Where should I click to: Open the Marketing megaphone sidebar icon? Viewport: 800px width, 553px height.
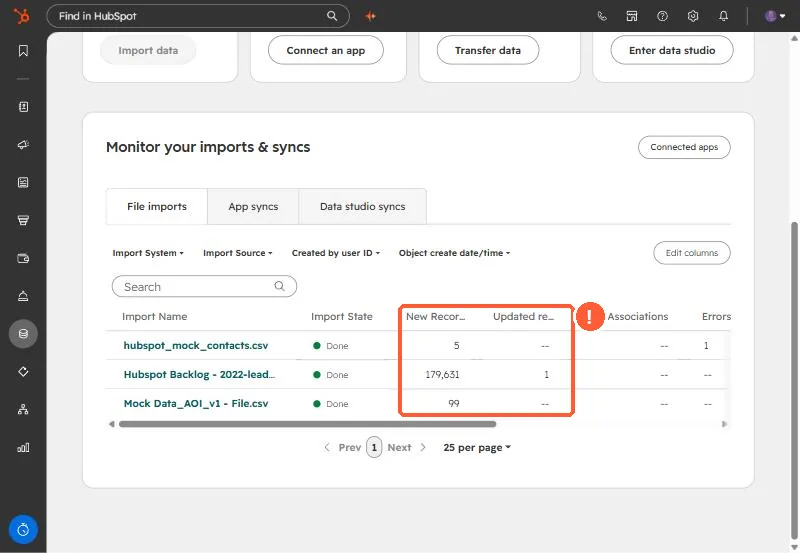(x=23, y=144)
